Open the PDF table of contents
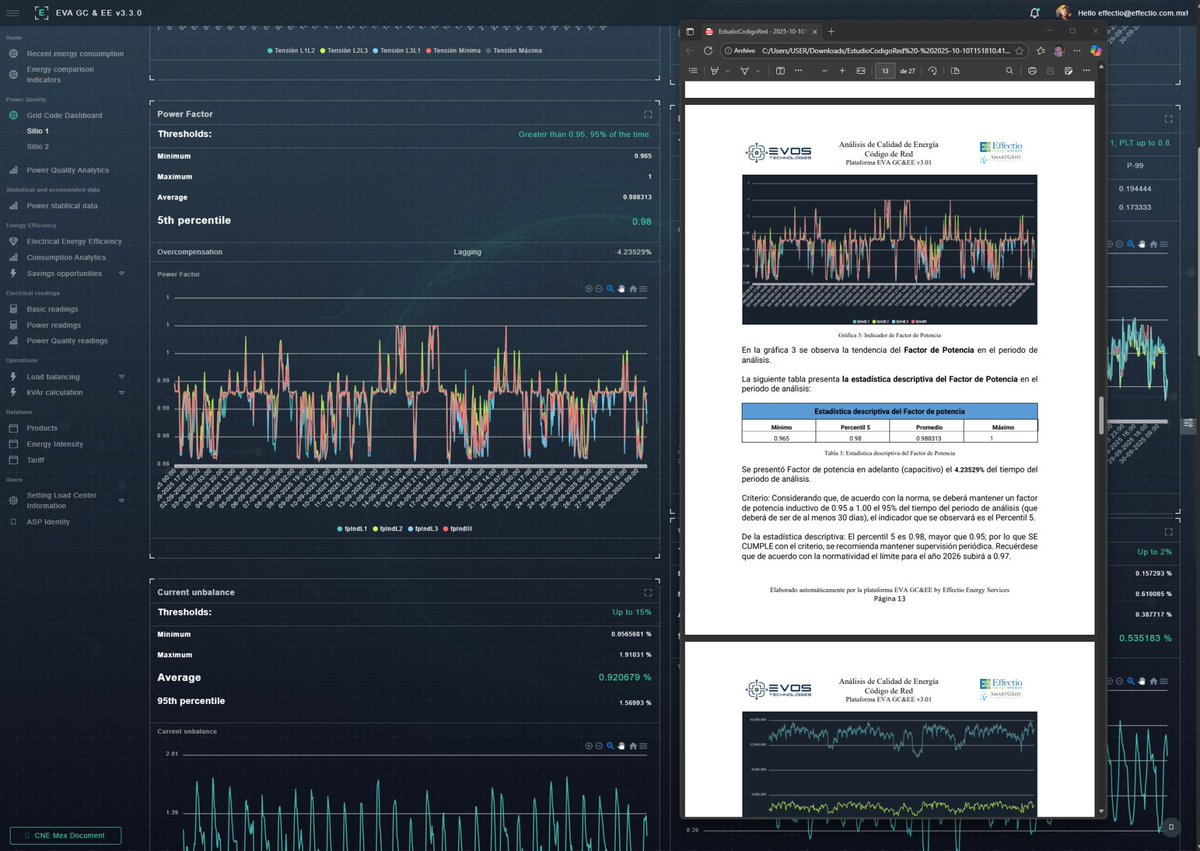Viewport: 1200px width, 851px height. (694, 70)
